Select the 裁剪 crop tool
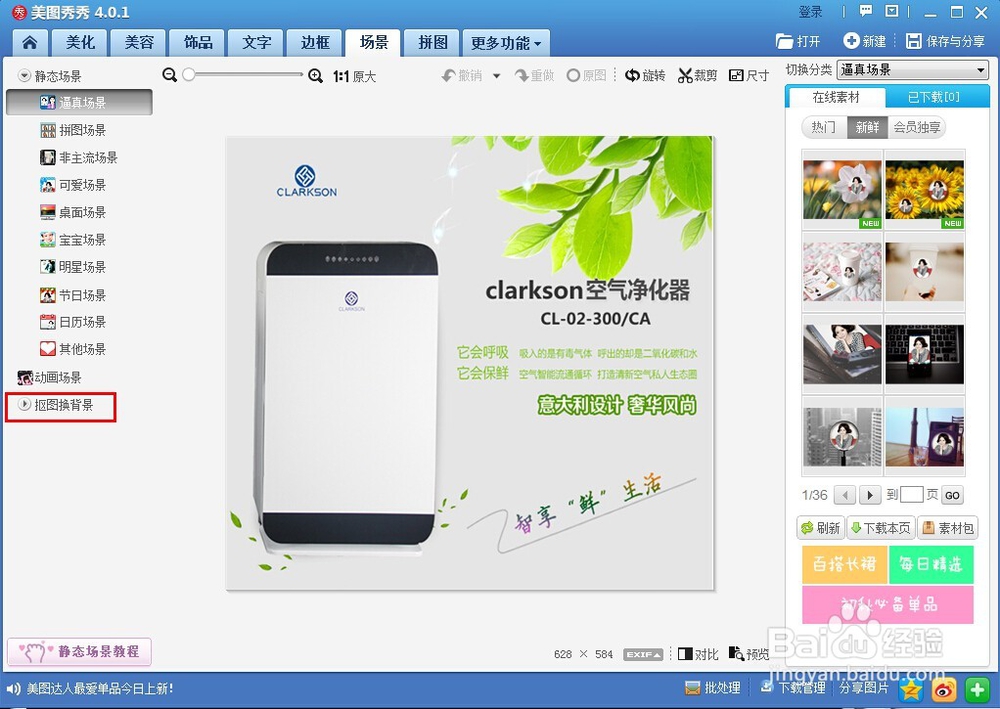Viewport: 1000px width, 709px height. [x=698, y=76]
